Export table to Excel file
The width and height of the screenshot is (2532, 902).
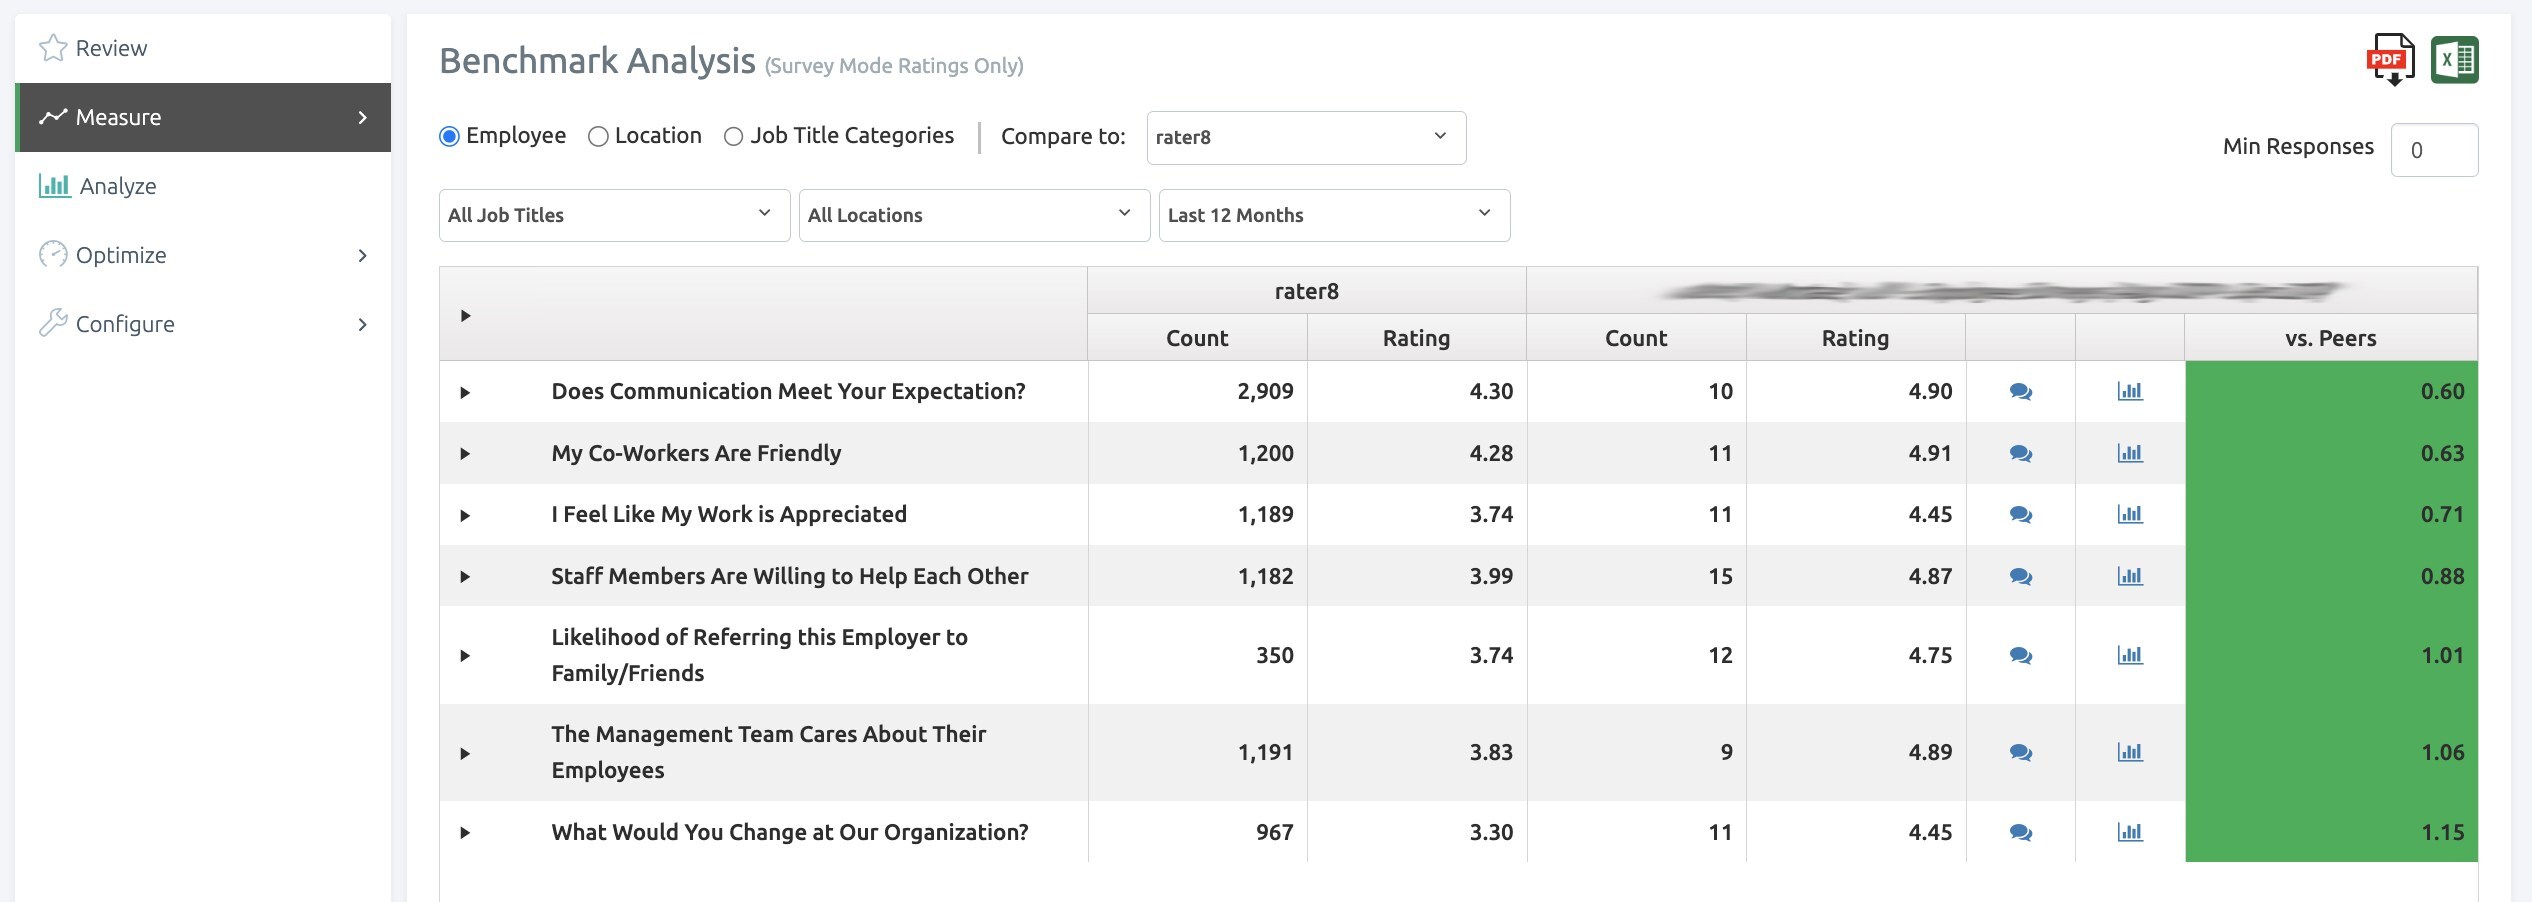click(2454, 61)
